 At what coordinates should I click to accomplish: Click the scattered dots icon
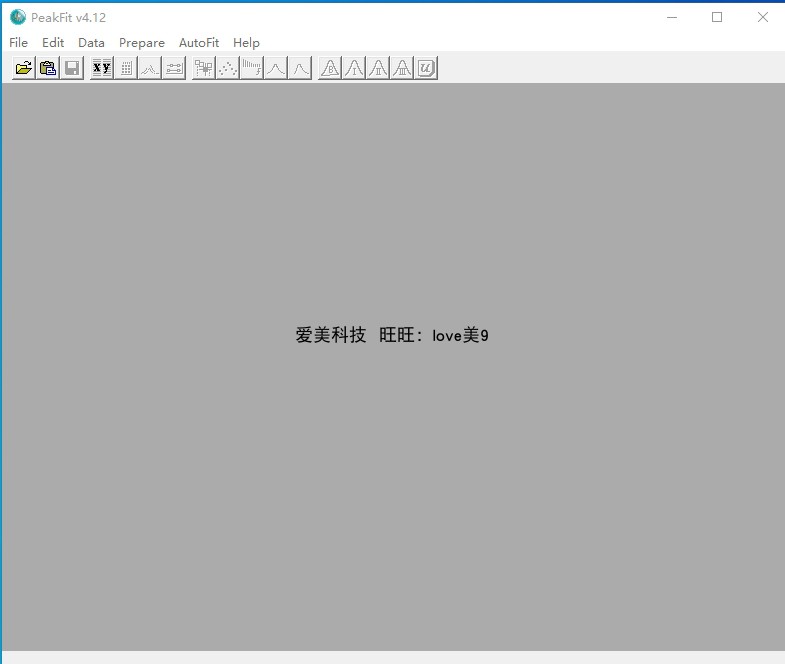point(228,68)
